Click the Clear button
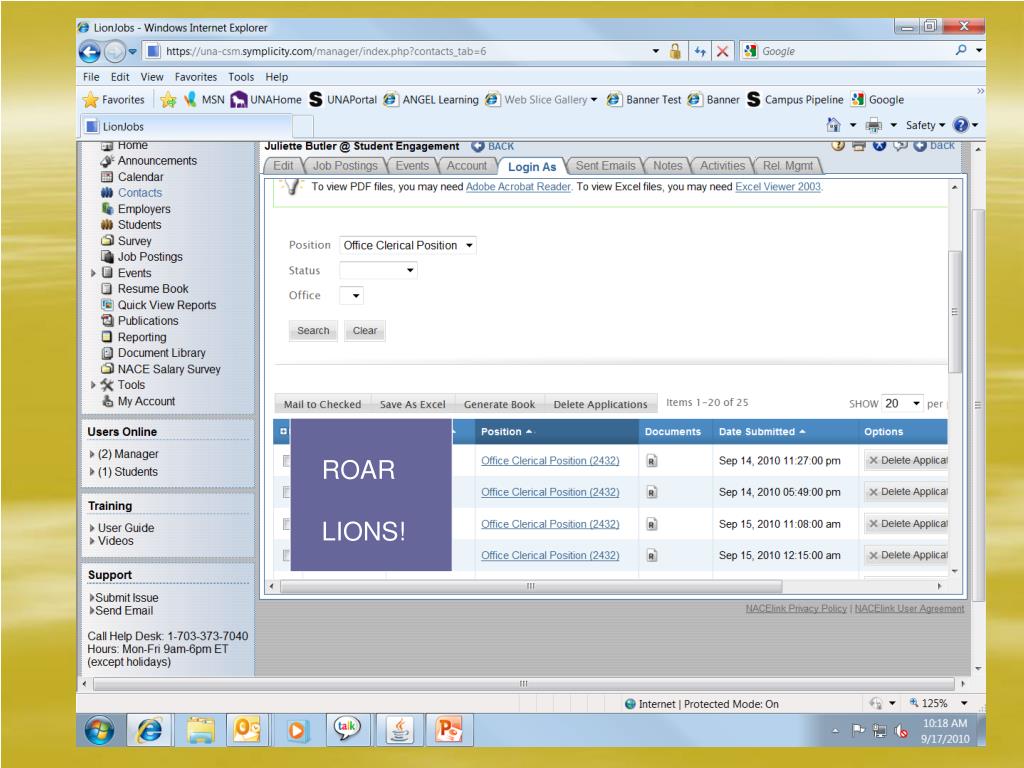1024x768 pixels. pyautogui.click(x=365, y=331)
